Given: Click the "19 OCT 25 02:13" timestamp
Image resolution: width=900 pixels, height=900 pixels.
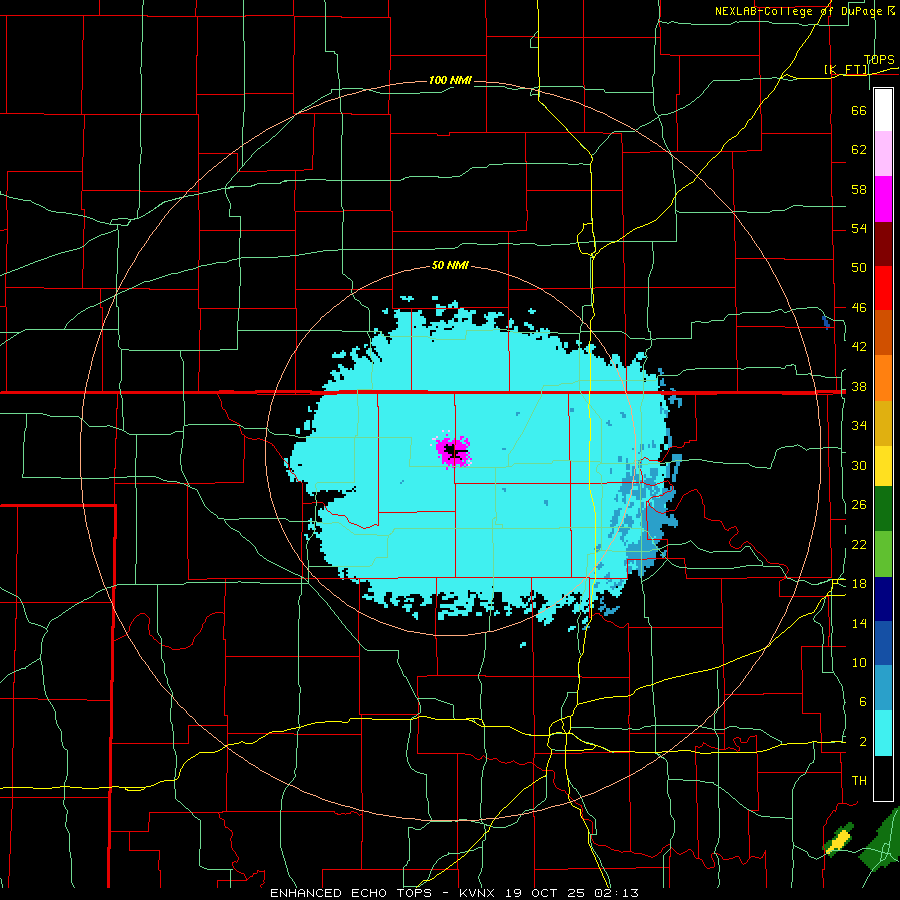Looking at the screenshot, I should (572, 893).
